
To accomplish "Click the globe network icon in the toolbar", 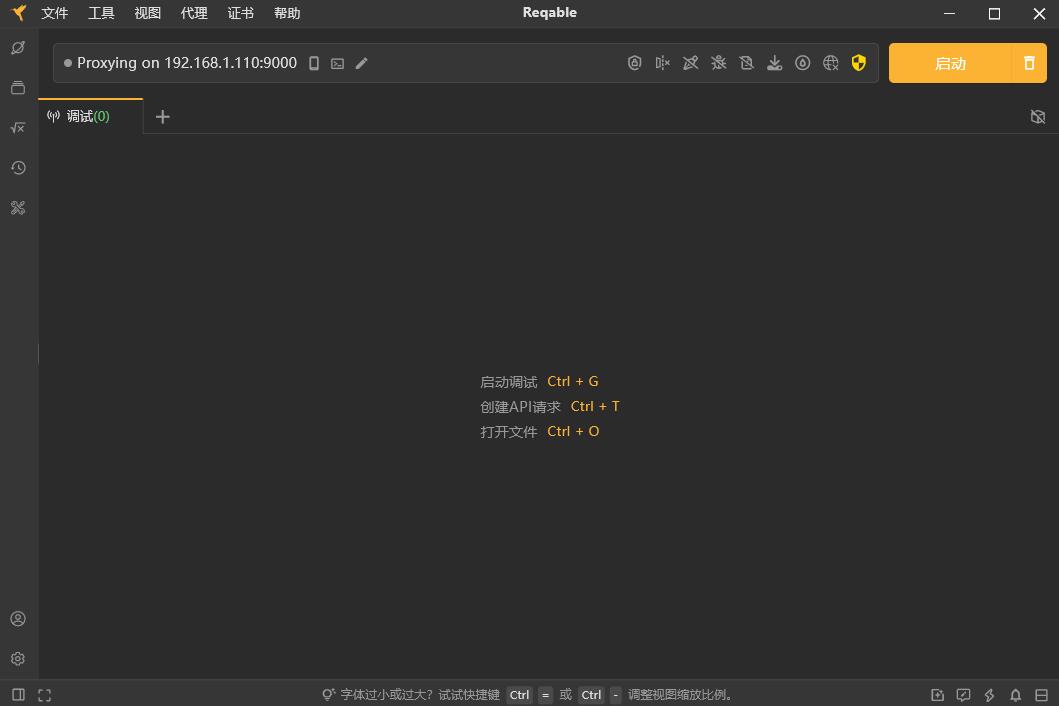I will click(x=830, y=62).
